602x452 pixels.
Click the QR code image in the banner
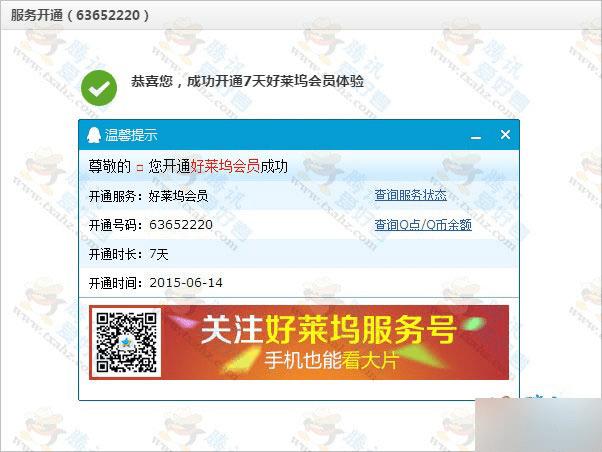[126, 342]
